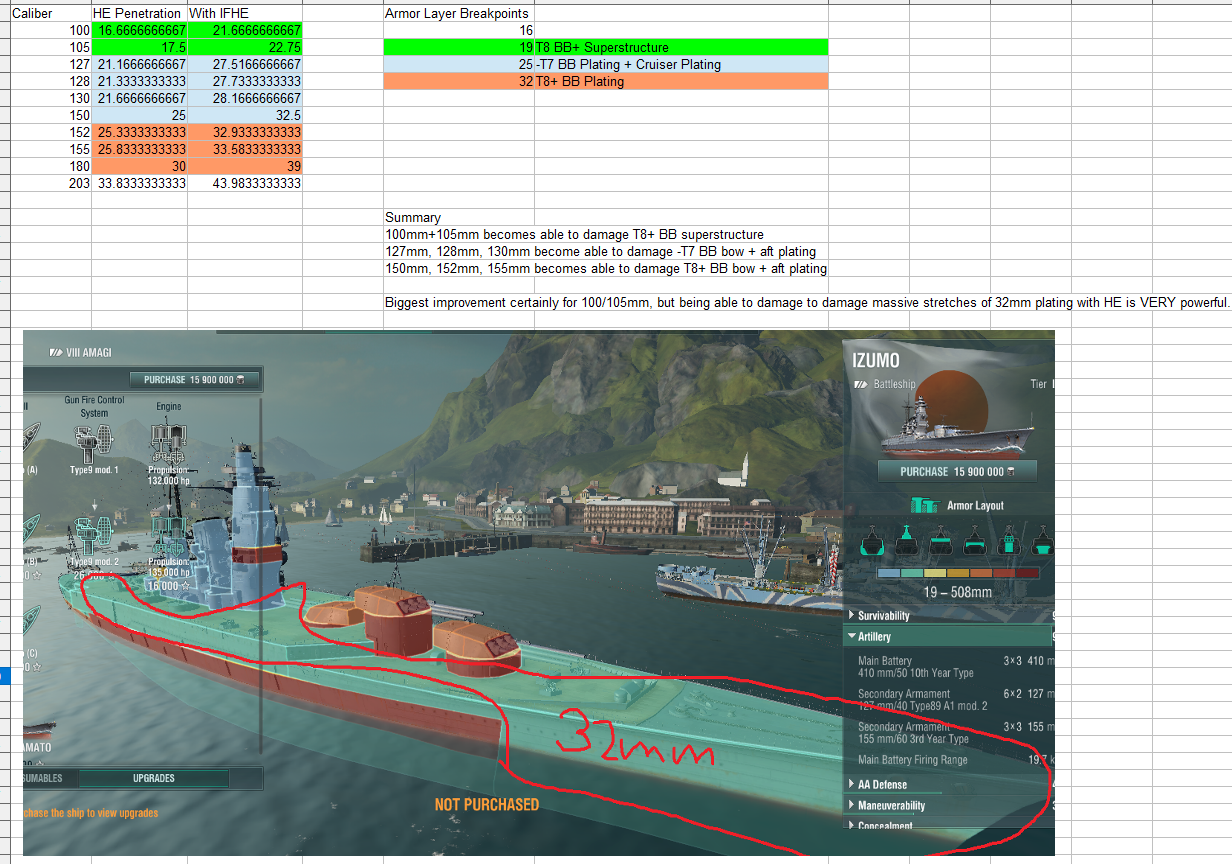This screenshot has width=1232, height=864.
Task: Switch to the Upgrades tab
Action: pos(154,778)
